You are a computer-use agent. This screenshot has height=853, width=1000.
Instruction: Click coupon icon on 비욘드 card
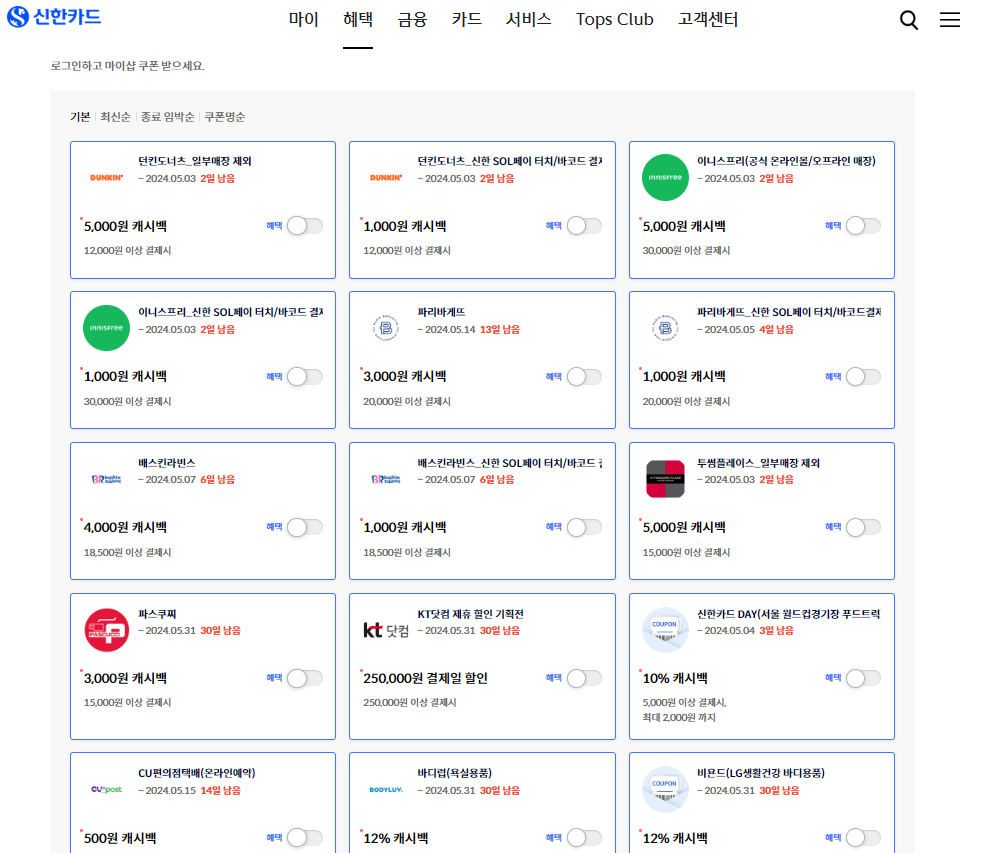665,789
